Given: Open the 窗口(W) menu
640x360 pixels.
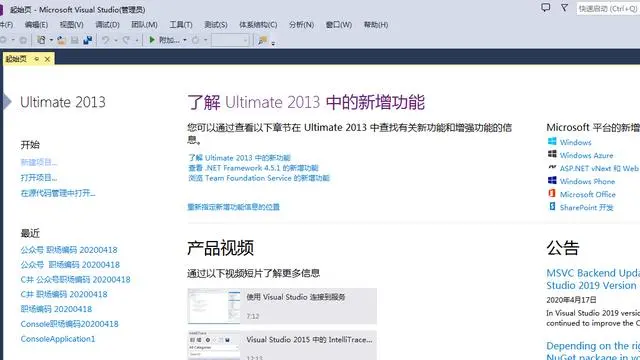Looking at the screenshot, I should (339, 25).
